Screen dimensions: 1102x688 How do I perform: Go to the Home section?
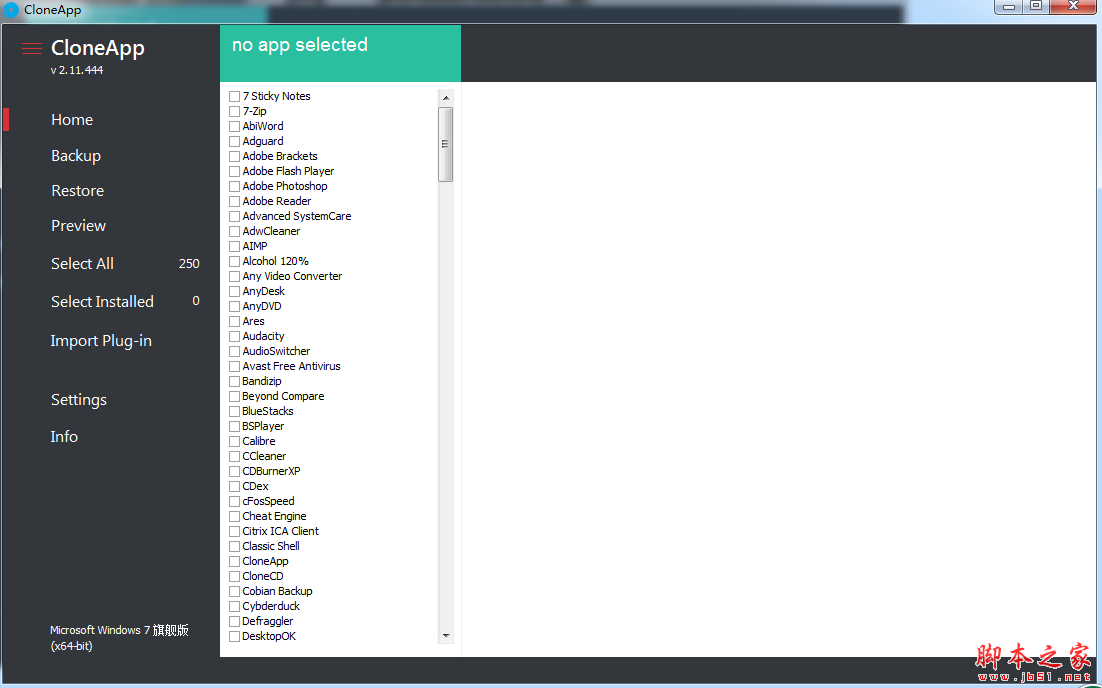tap(72, 119)
